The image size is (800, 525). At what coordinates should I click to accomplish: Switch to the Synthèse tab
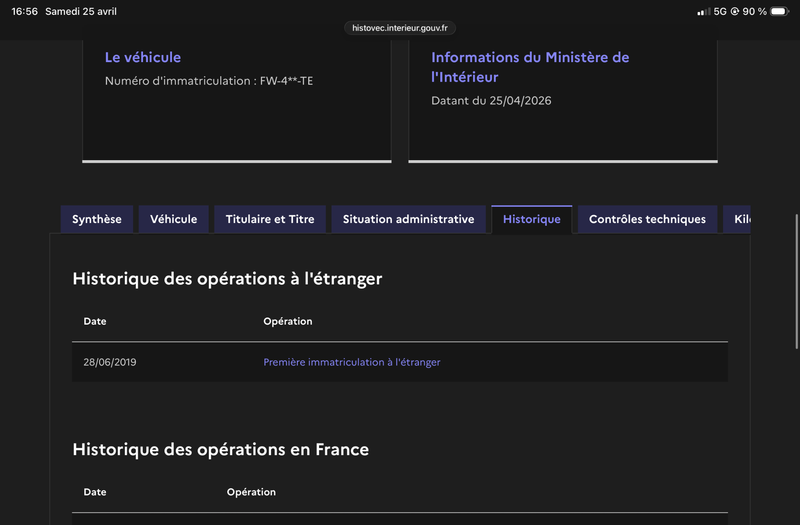pyautogui.click(x=97, y=219)
